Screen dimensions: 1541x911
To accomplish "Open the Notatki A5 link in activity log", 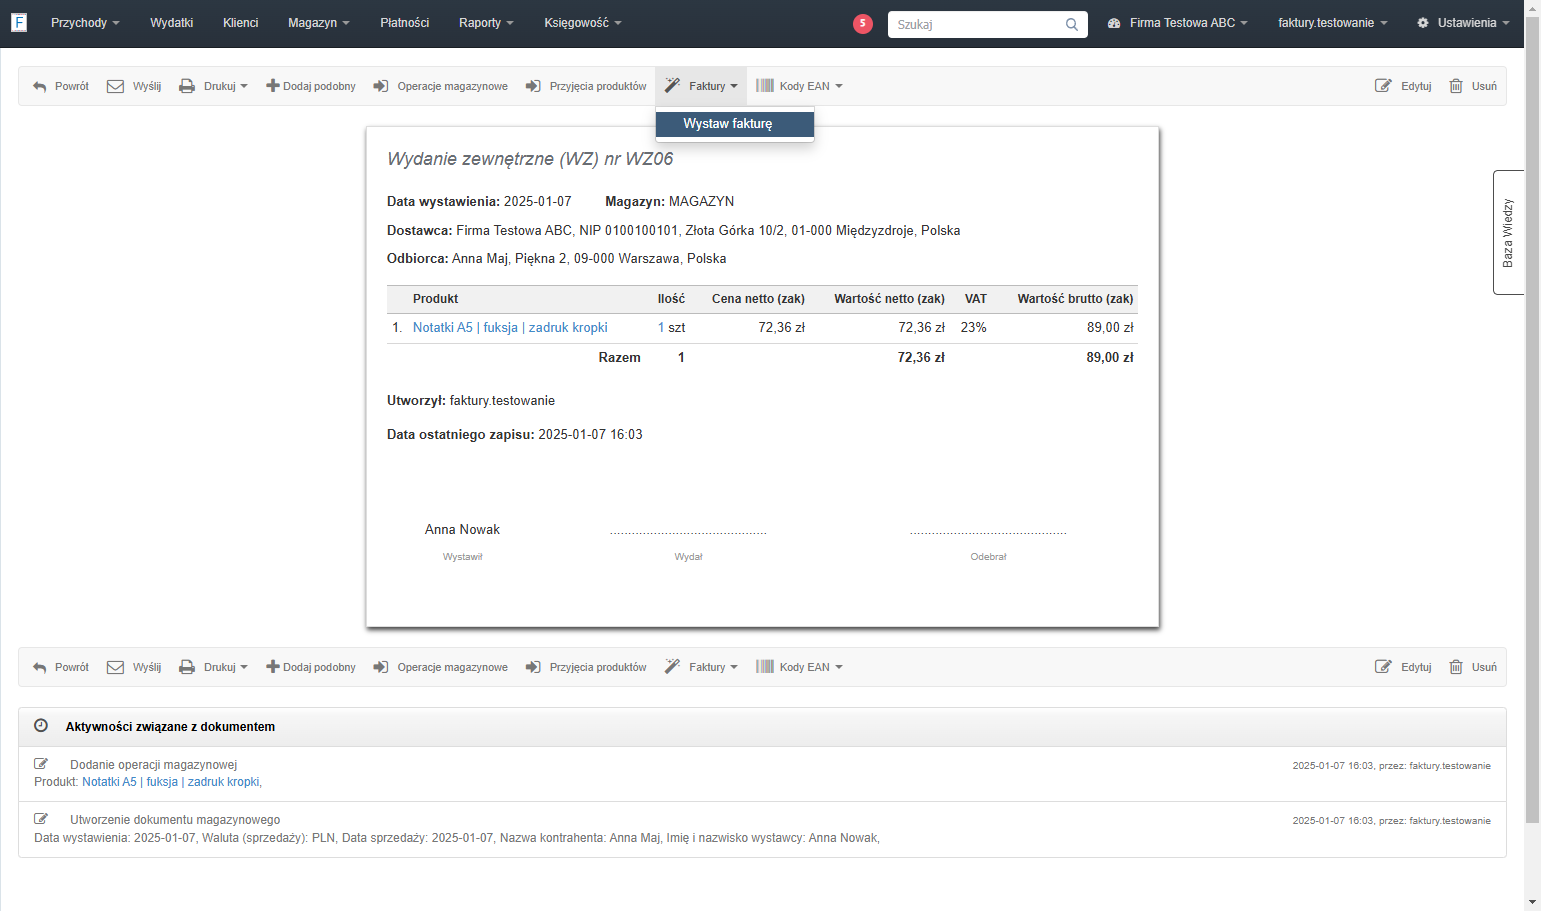I will click(171, 782).
